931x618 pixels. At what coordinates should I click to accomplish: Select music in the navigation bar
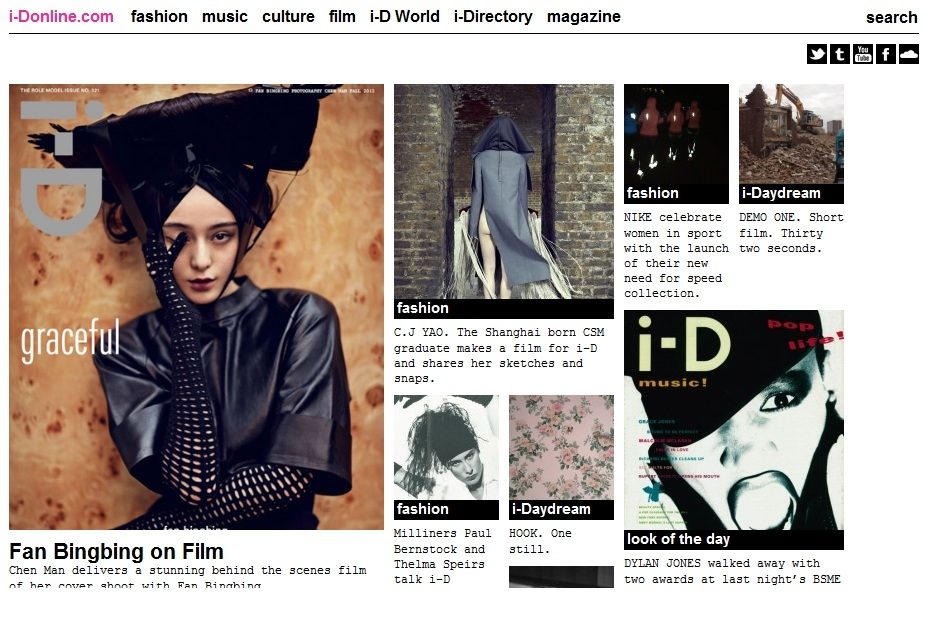point(225,16)
